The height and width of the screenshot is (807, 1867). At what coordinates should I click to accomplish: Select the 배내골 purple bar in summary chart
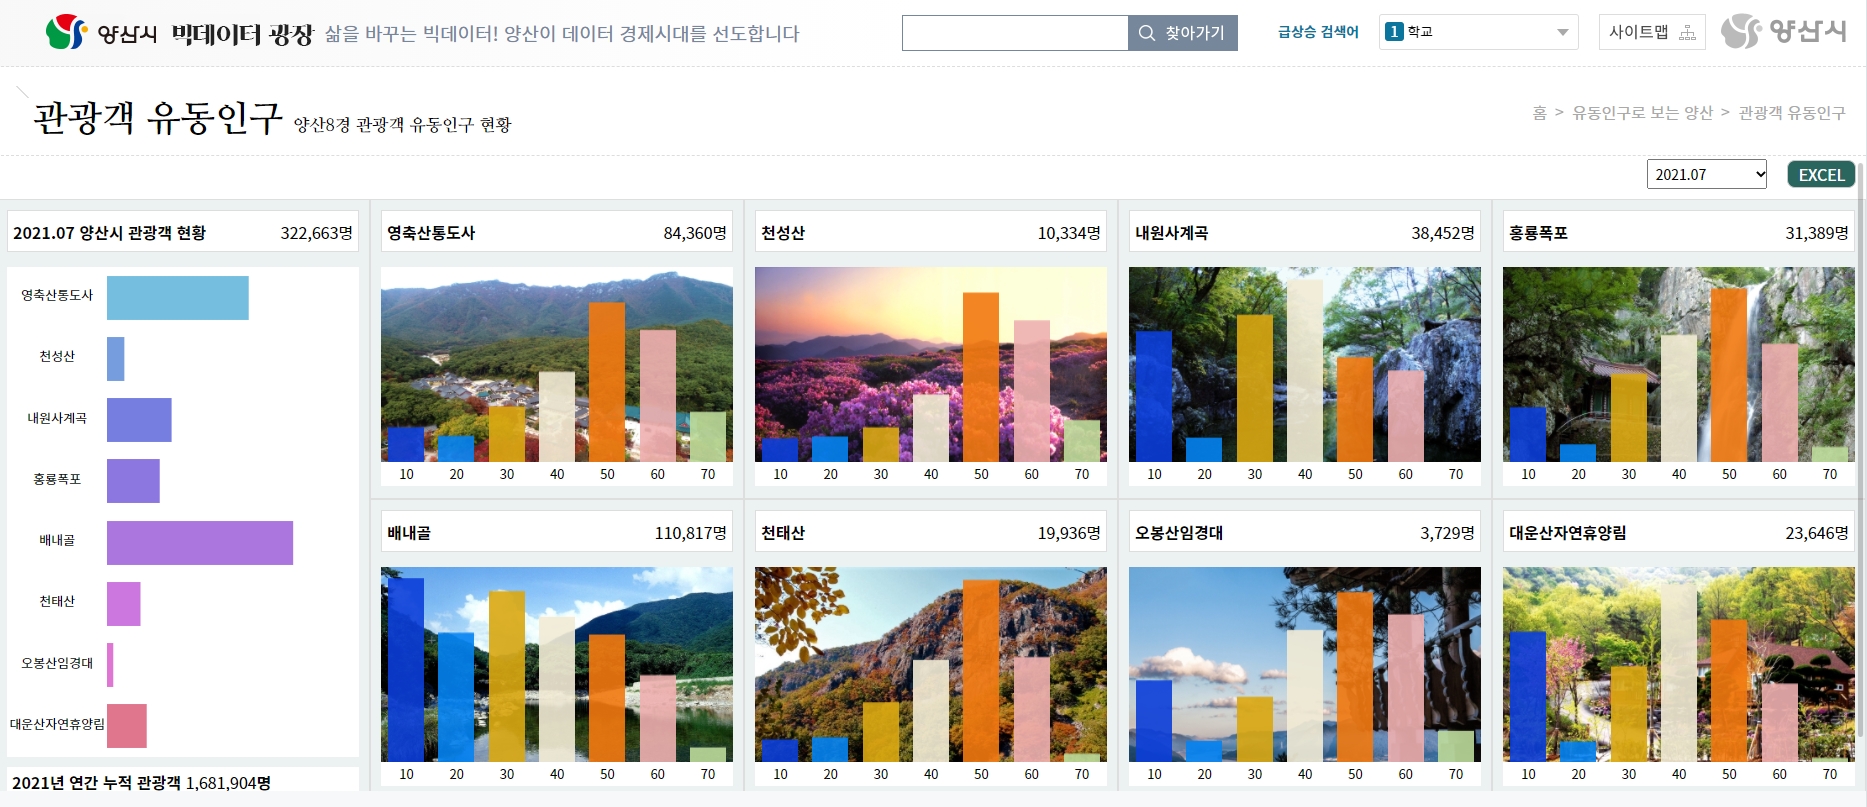click(x=200, y=543)
